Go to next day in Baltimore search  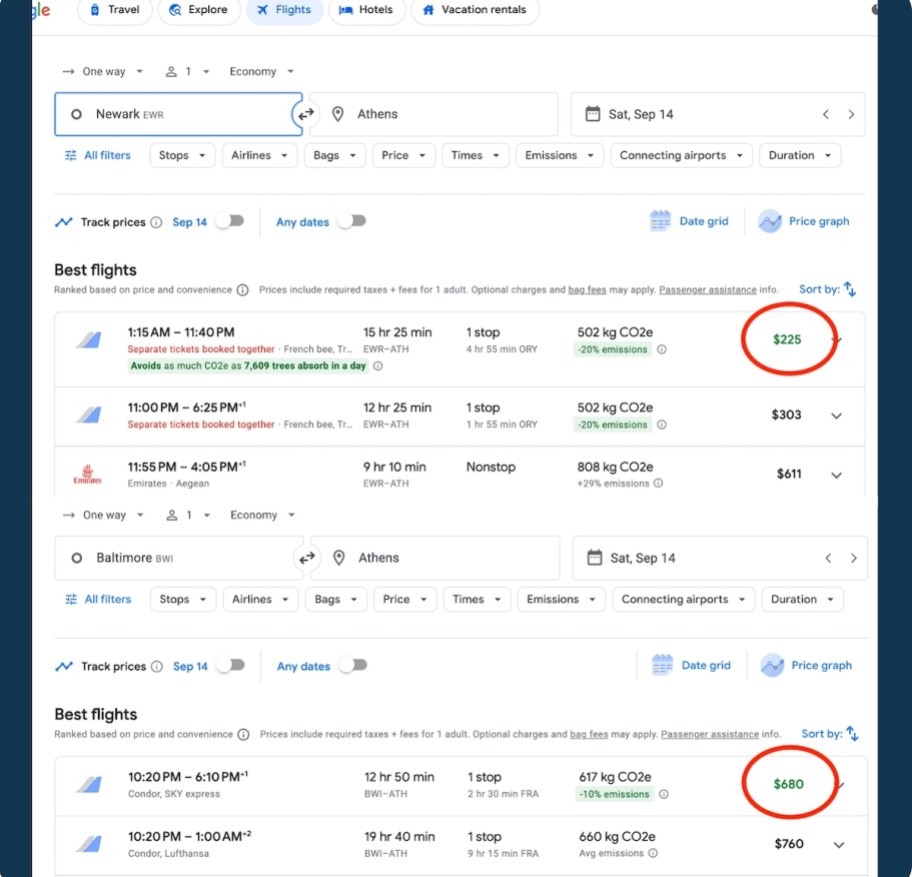click(853, 558)
